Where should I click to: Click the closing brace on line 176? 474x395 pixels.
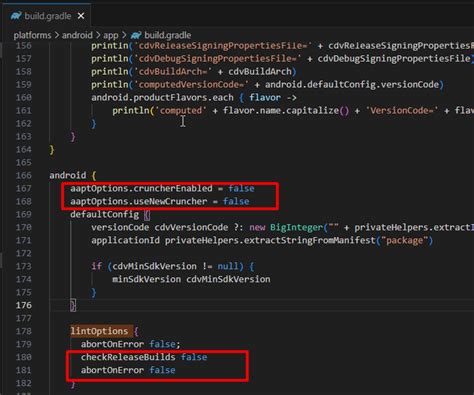click(73, 305)
